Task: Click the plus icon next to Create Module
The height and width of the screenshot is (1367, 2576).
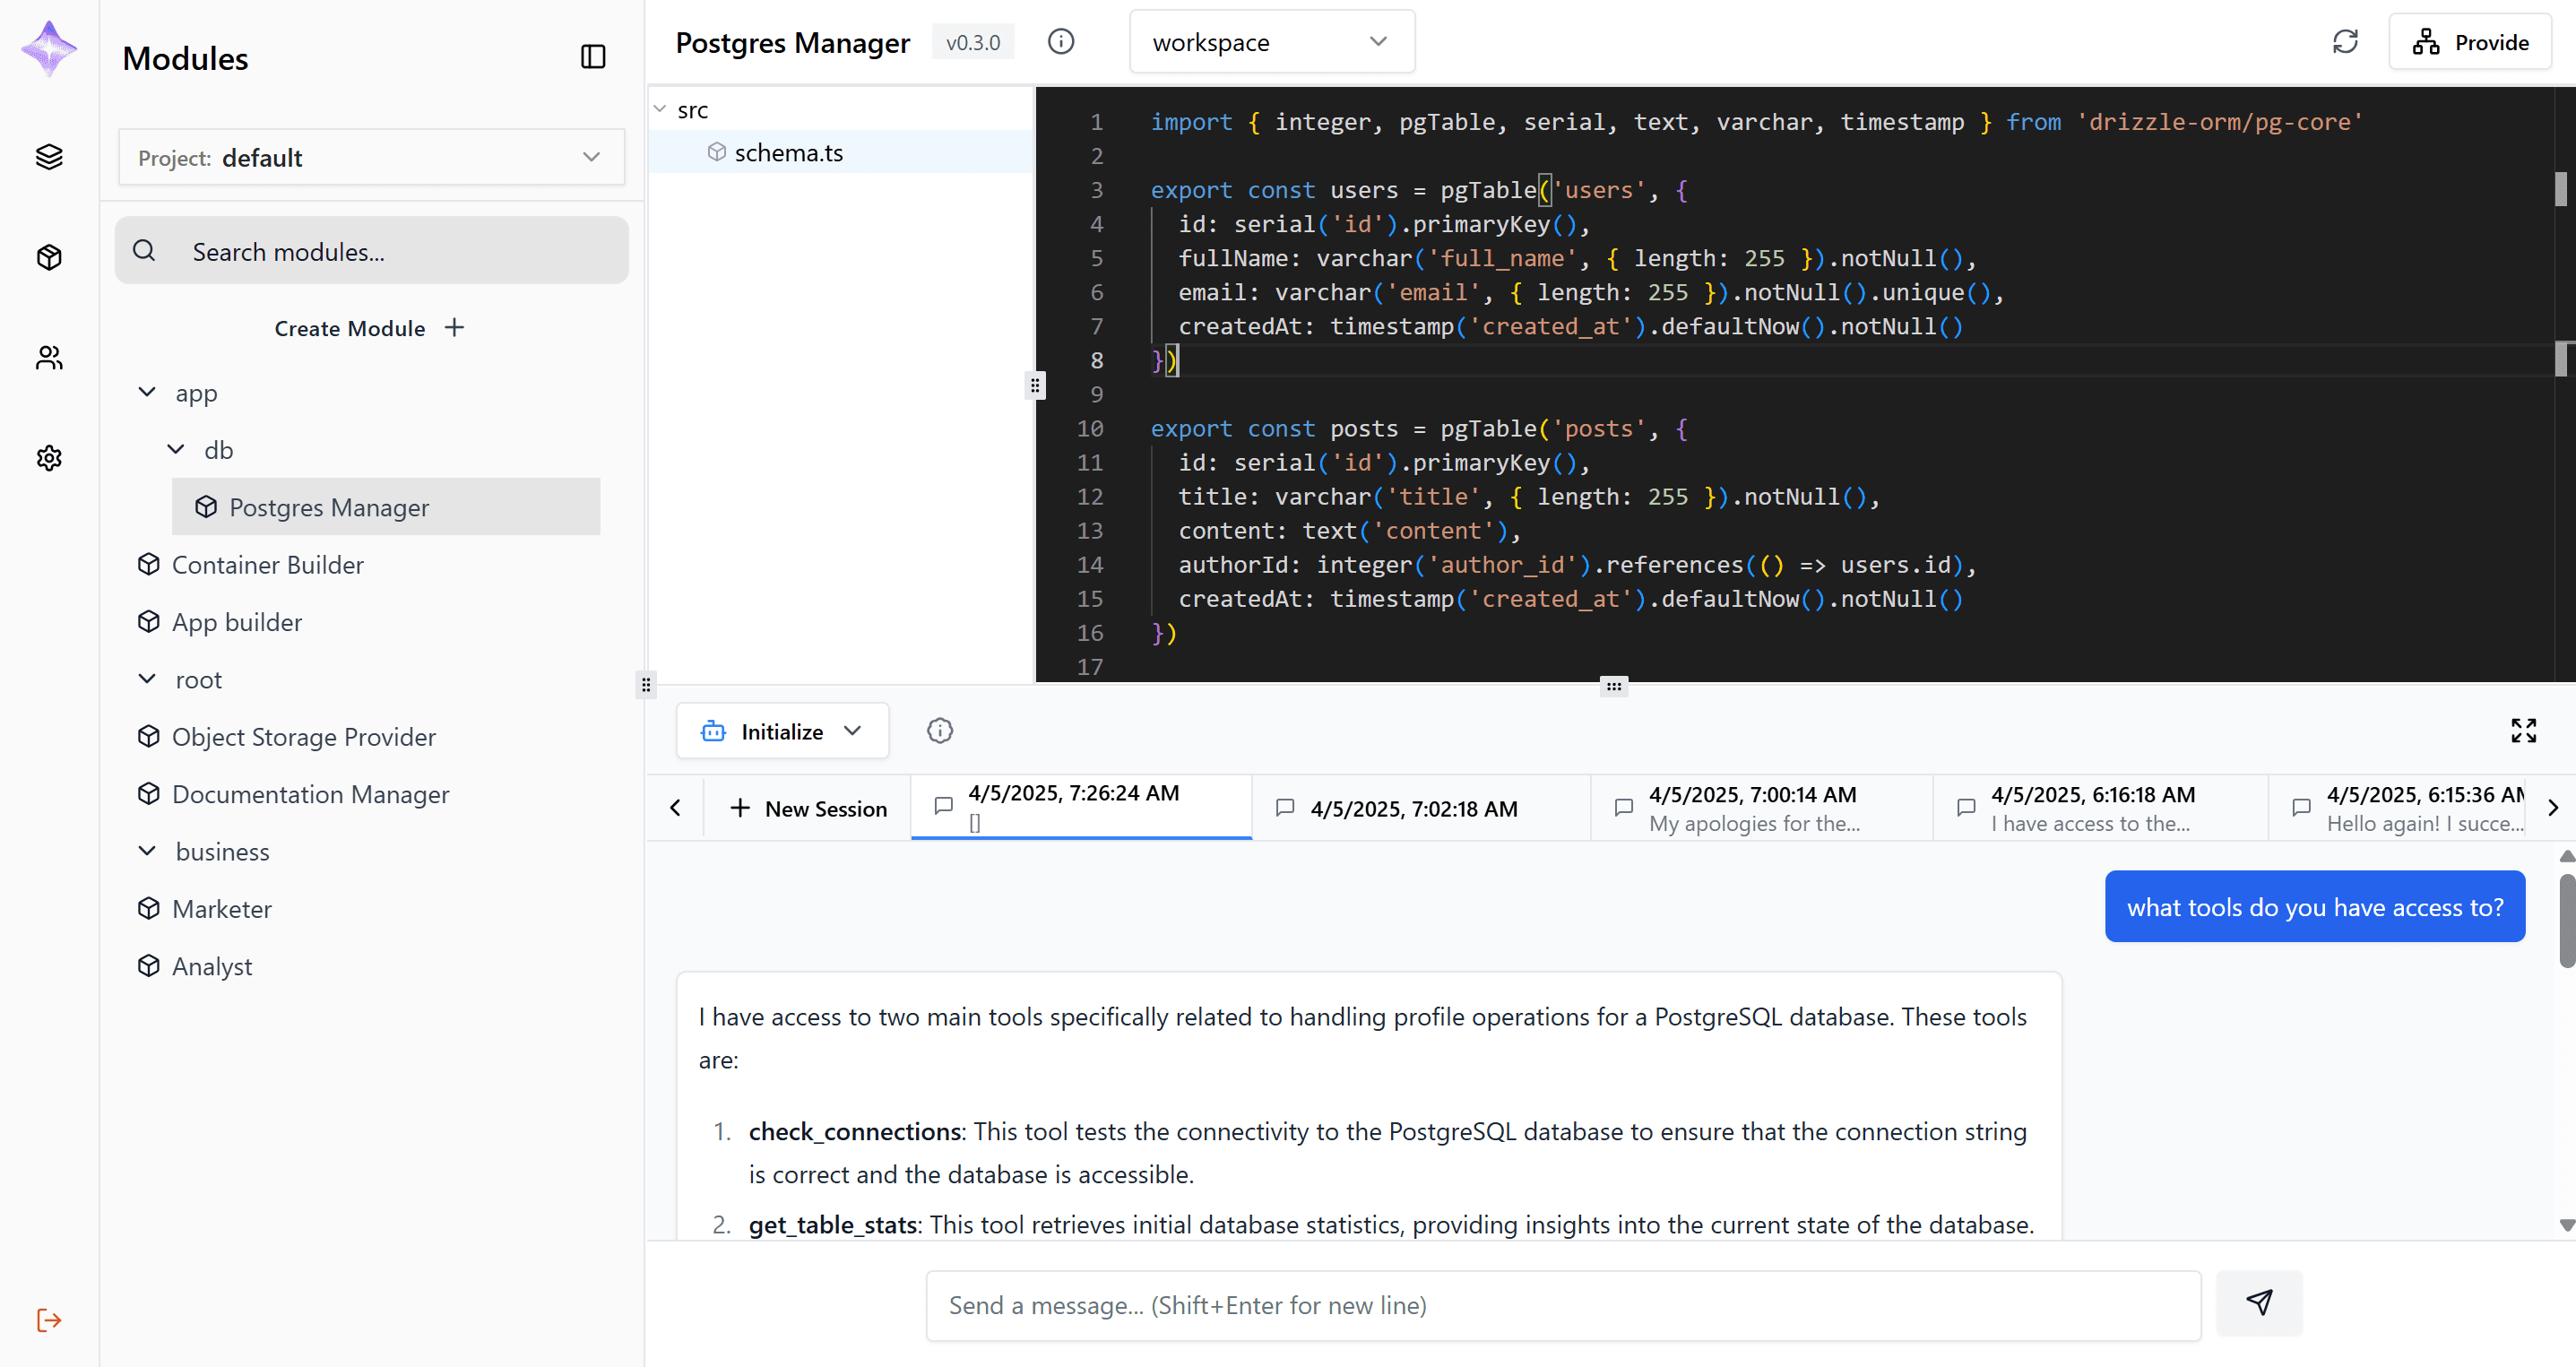Action: [x=454, y=327]
